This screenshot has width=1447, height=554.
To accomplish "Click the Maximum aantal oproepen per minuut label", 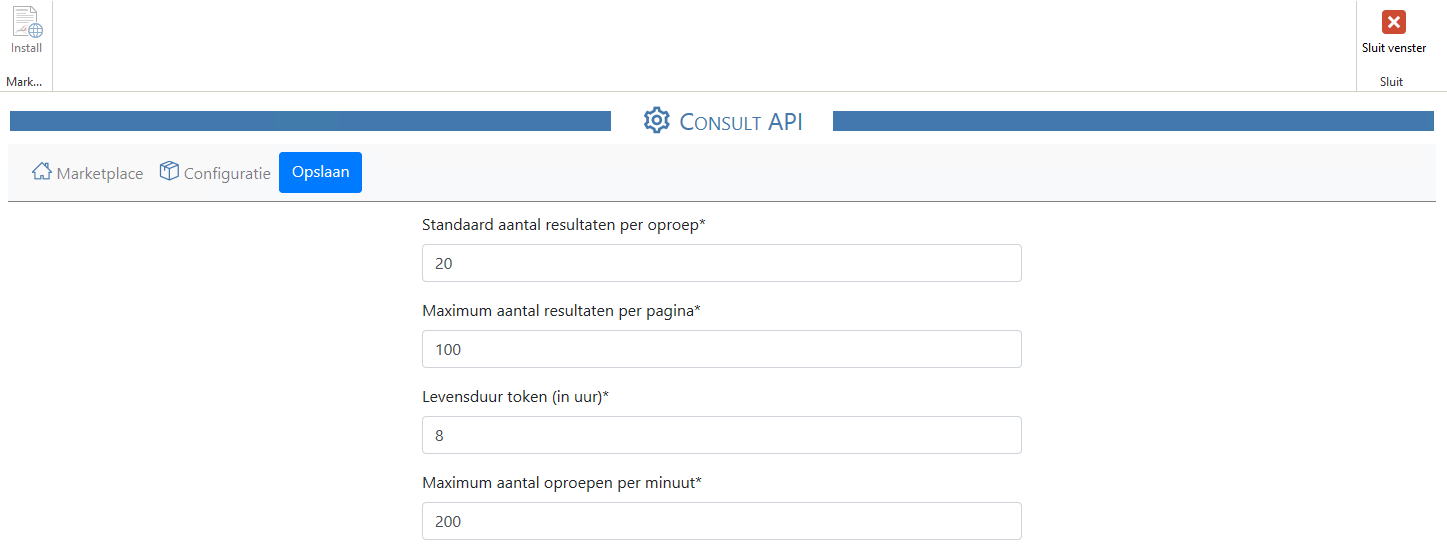I will (561, 483).
